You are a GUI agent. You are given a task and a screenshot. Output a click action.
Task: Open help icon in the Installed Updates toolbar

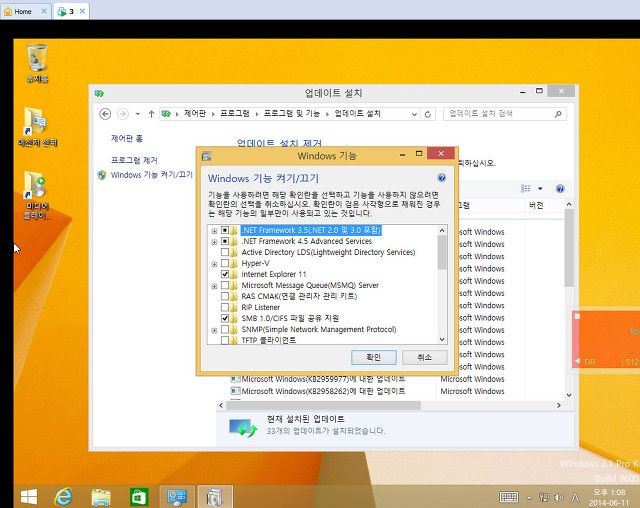coord(560,189)
